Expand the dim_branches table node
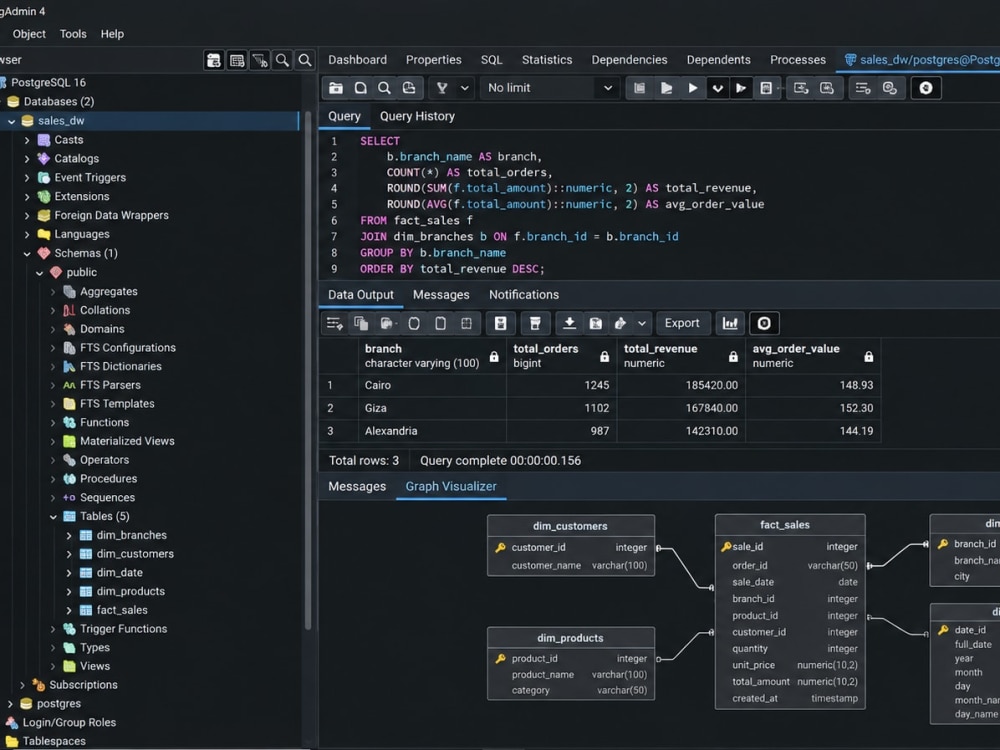This screenshot has width=1000, height=750. pos(69,536)
